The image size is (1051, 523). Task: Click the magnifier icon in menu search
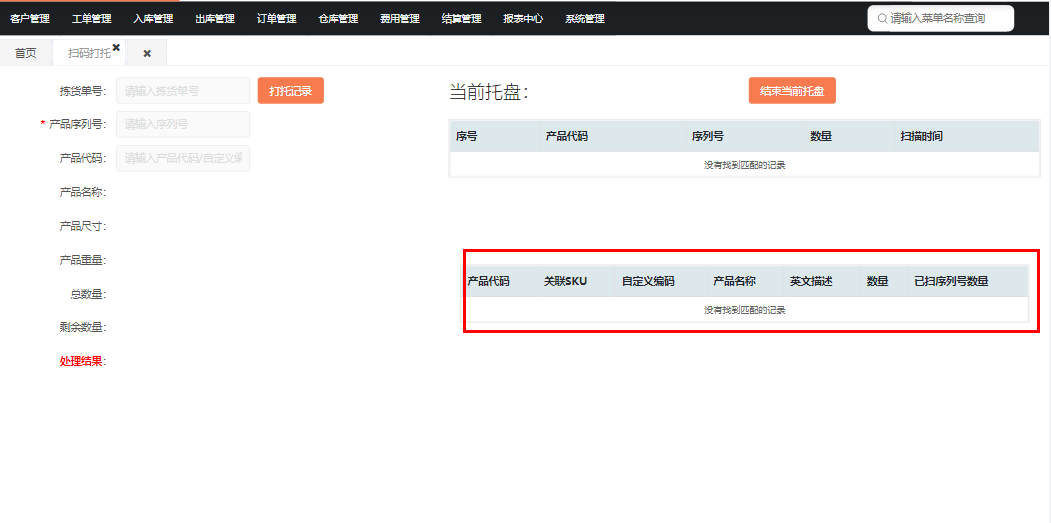(883, 19)
